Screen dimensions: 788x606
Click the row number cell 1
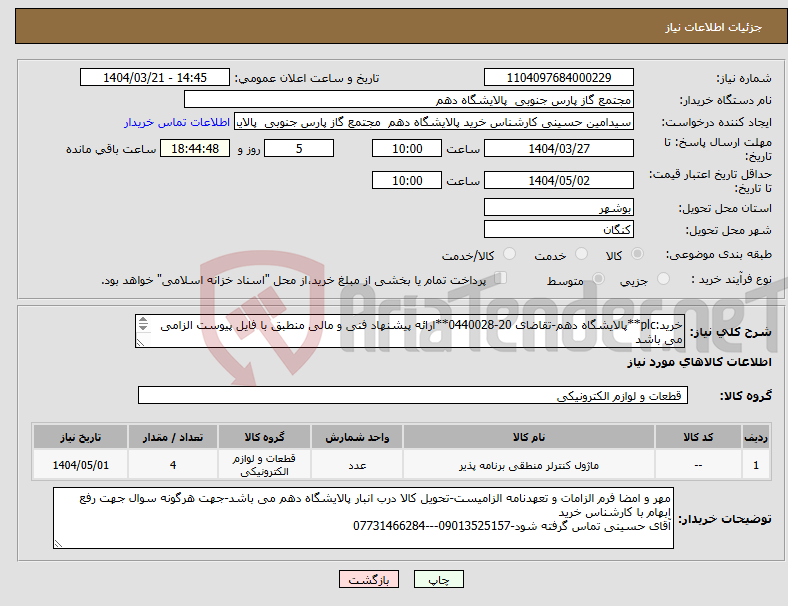tap(755, 465)
